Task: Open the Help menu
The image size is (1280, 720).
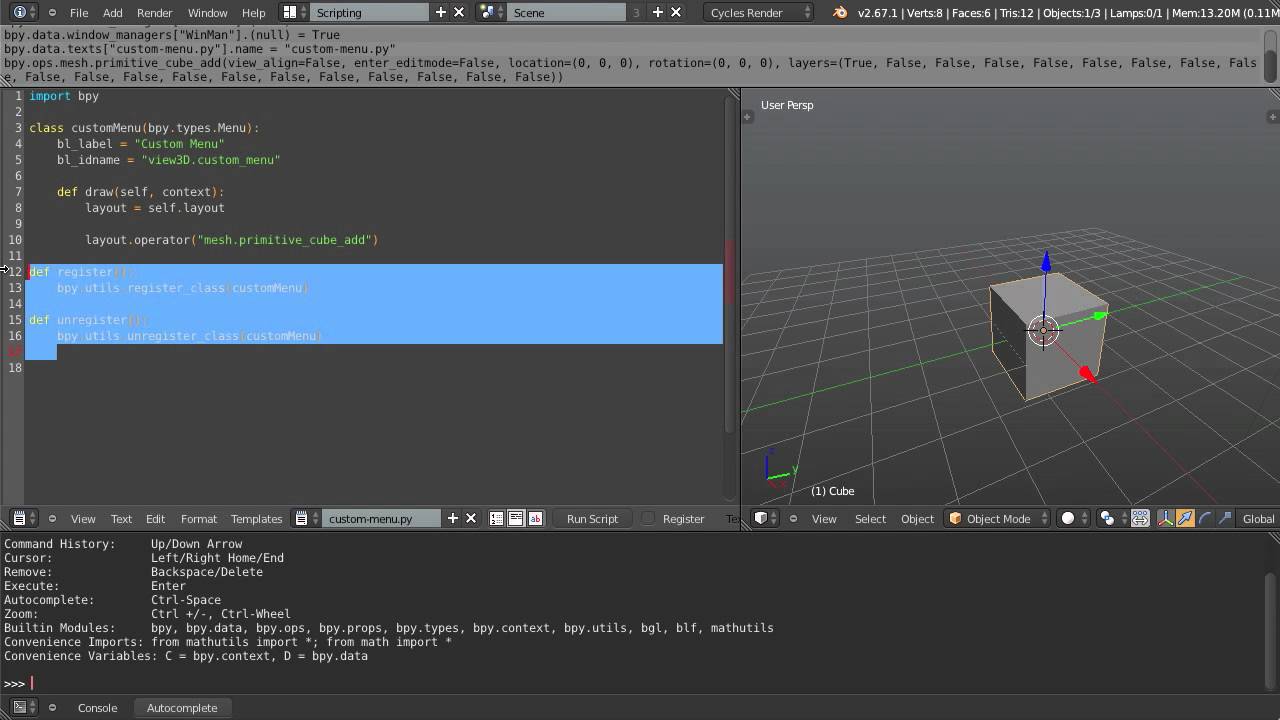Action: tap(254, 12)
